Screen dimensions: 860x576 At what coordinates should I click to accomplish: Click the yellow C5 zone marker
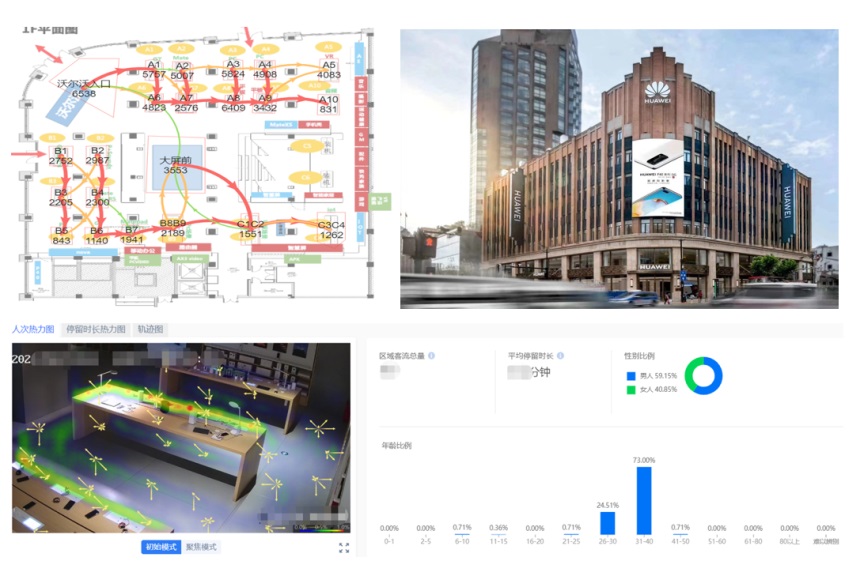click(x=307, y=146)
